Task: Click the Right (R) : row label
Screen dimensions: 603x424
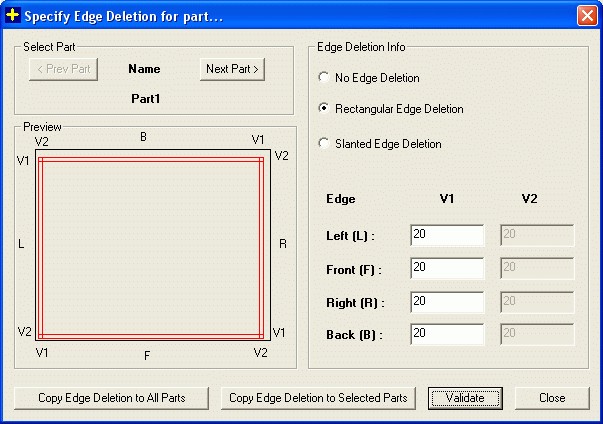Action: click(355, 303)
